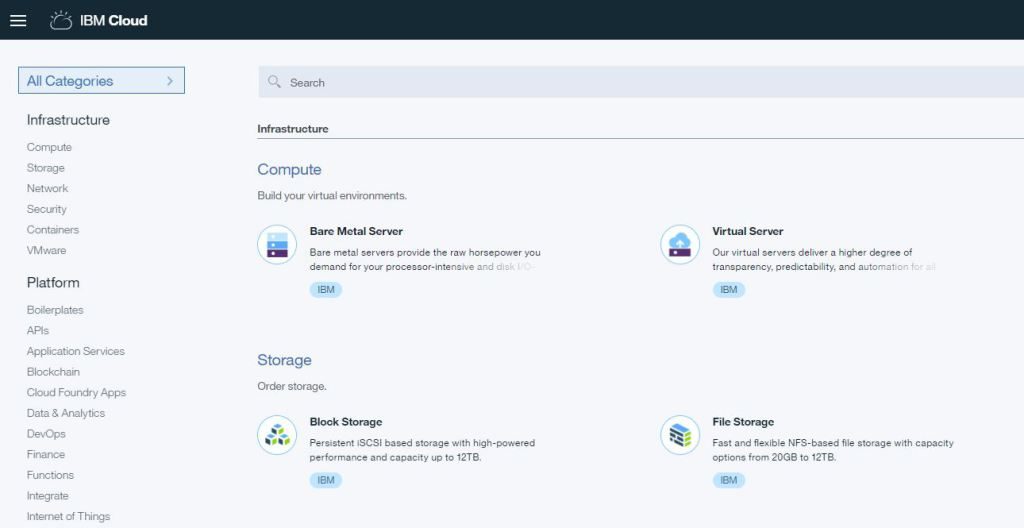Open the Data & Analytics category

[66, 413]
